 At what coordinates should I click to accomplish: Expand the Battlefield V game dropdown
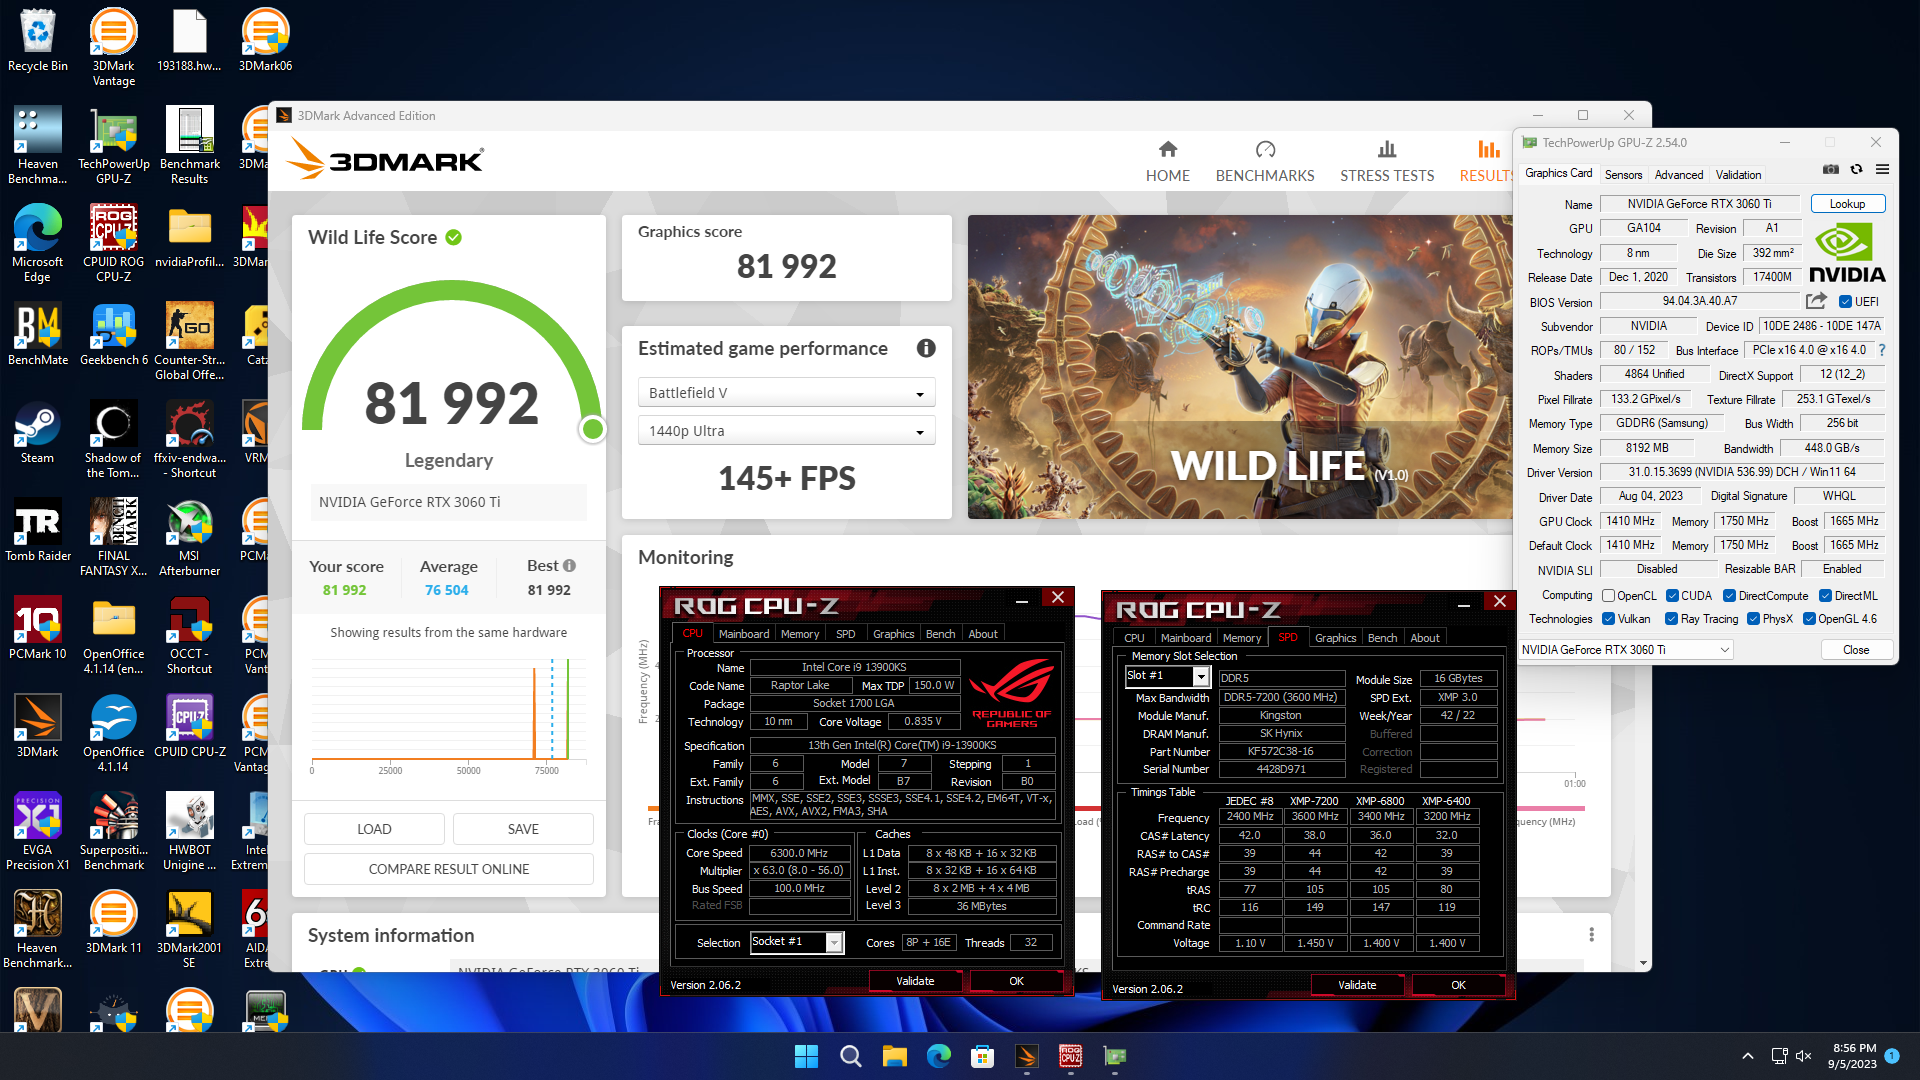[x=786, y=393]
